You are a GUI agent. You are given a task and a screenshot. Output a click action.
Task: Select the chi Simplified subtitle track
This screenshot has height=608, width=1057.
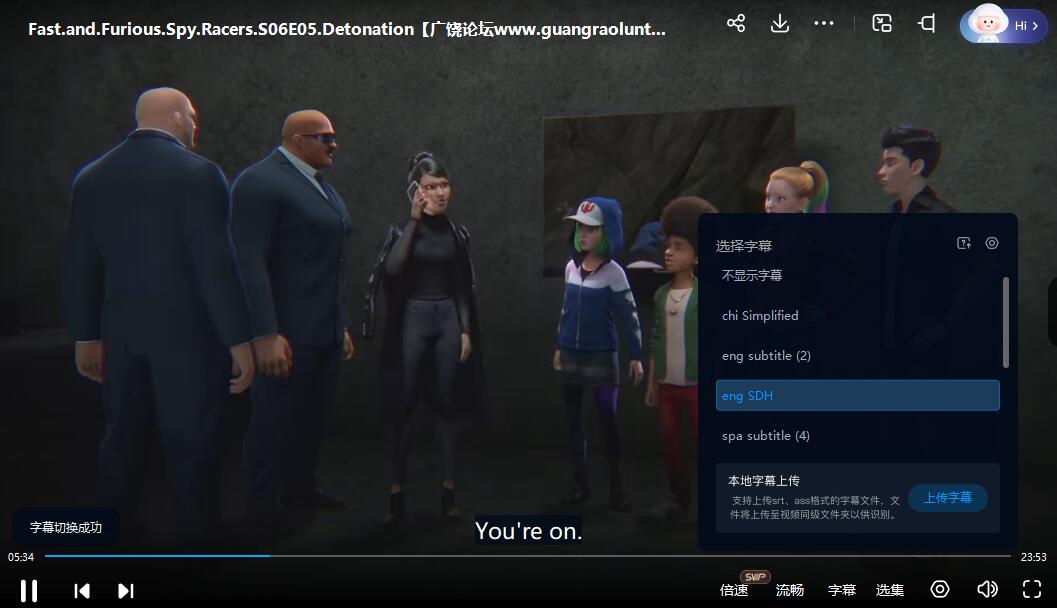[857, 315]
